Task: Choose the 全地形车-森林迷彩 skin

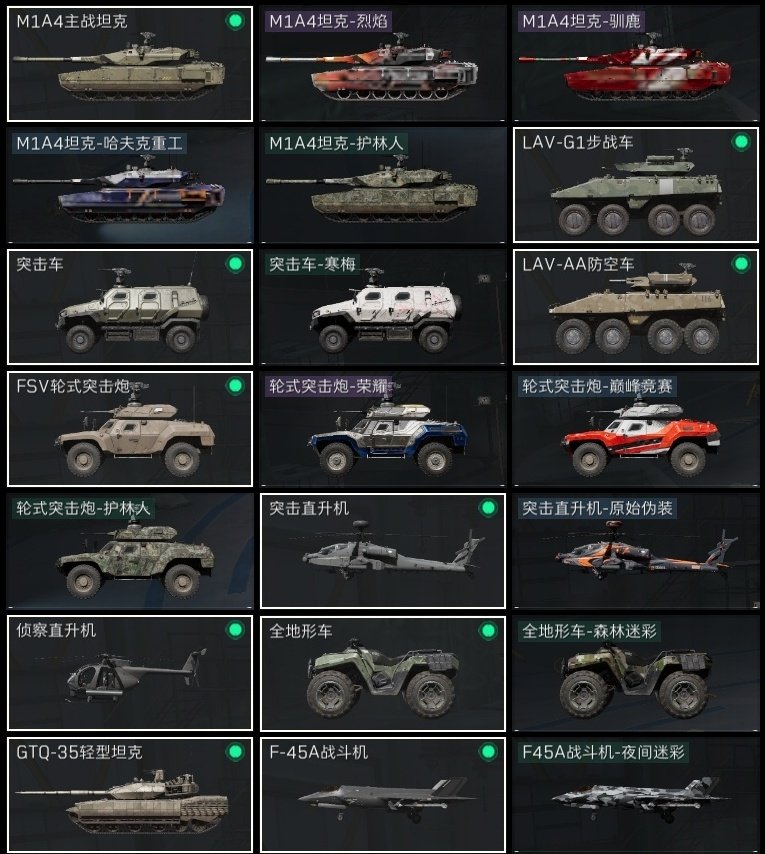Action: (635, 673)
